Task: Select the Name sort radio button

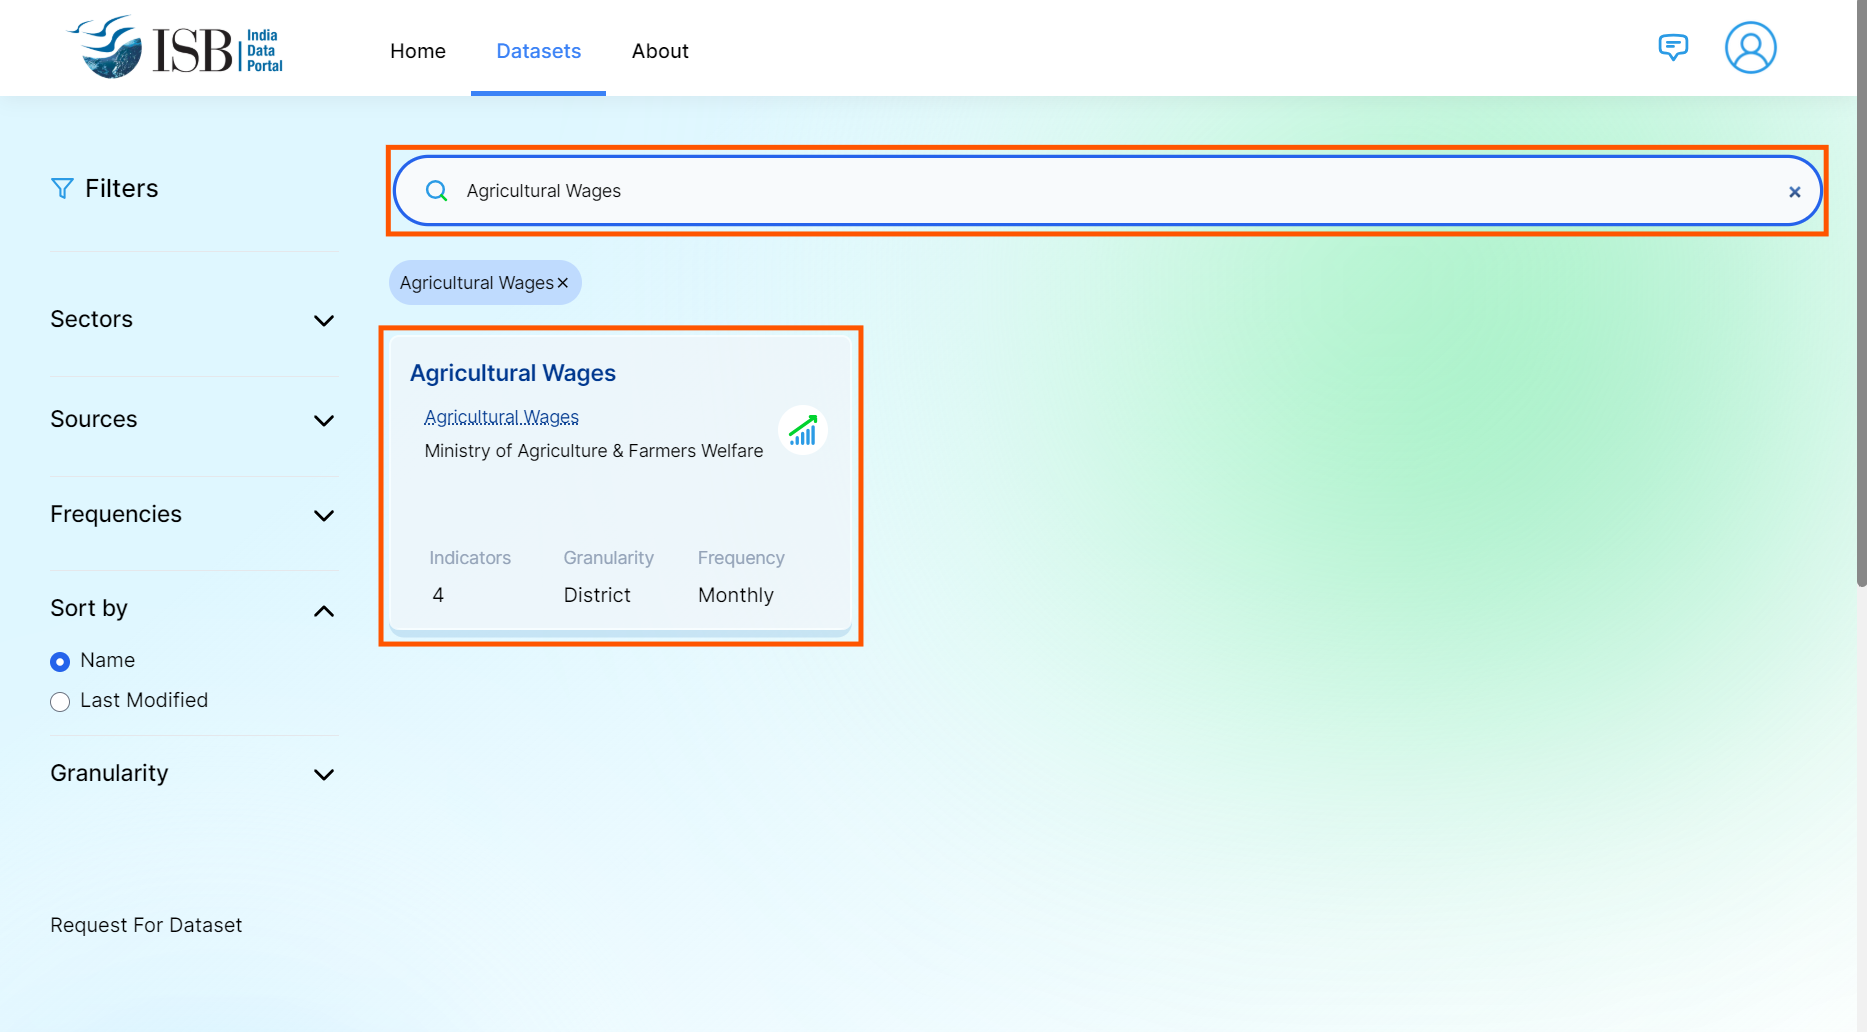Action: [x=60, y=662]
